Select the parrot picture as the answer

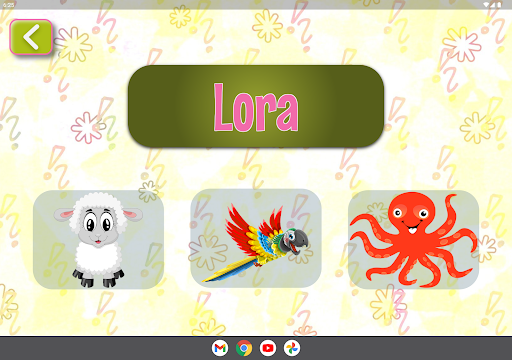256,238
